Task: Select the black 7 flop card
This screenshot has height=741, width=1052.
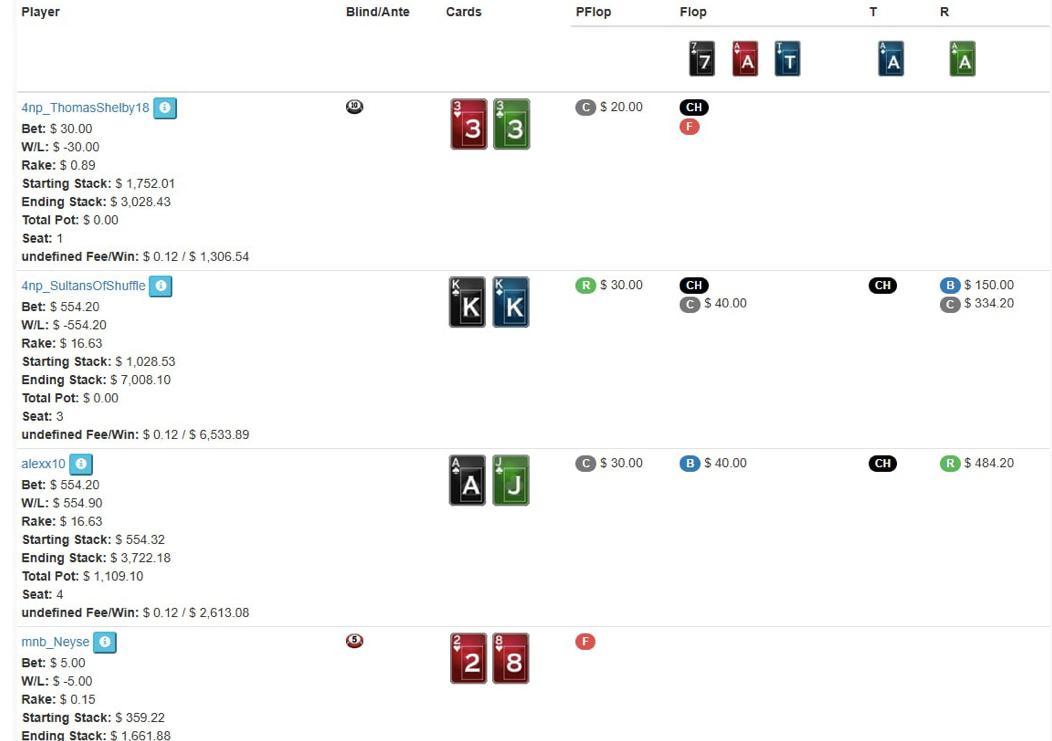Action: (x=702, y=60)
